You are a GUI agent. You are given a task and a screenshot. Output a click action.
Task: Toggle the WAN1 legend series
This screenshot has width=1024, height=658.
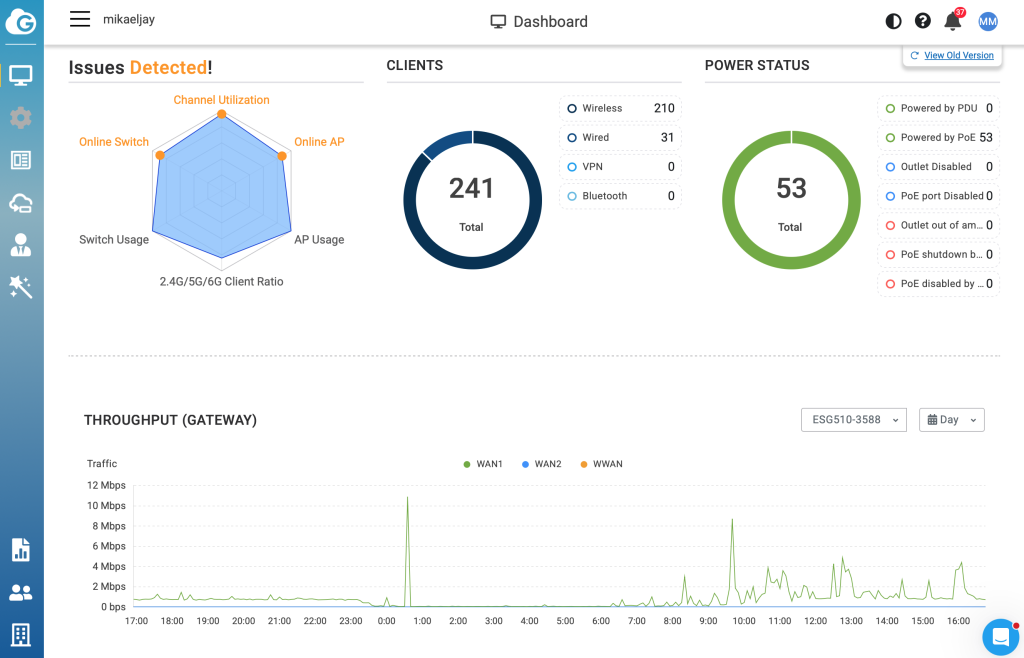(x=483, y=464)
